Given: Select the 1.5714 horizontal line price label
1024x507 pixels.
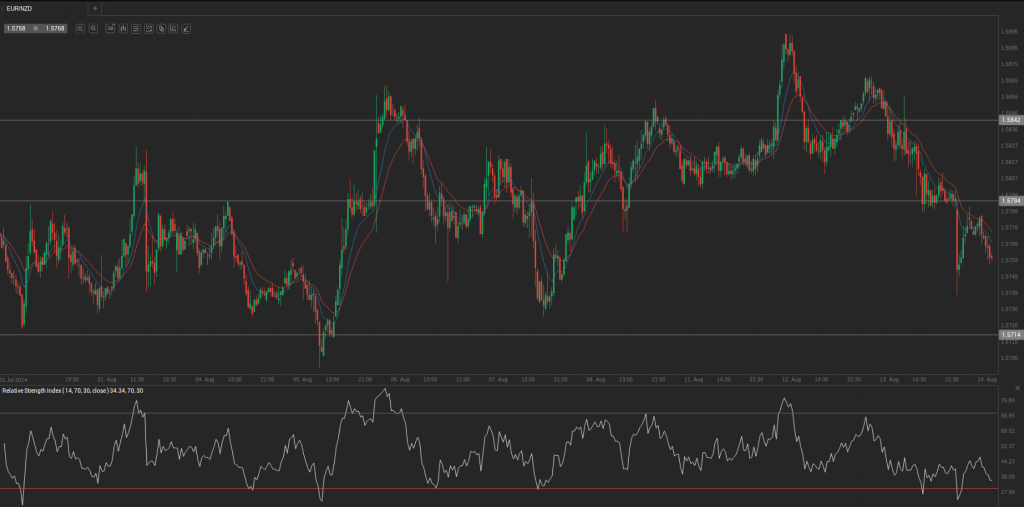Looking at the screenshot, I should point(1010,335).
